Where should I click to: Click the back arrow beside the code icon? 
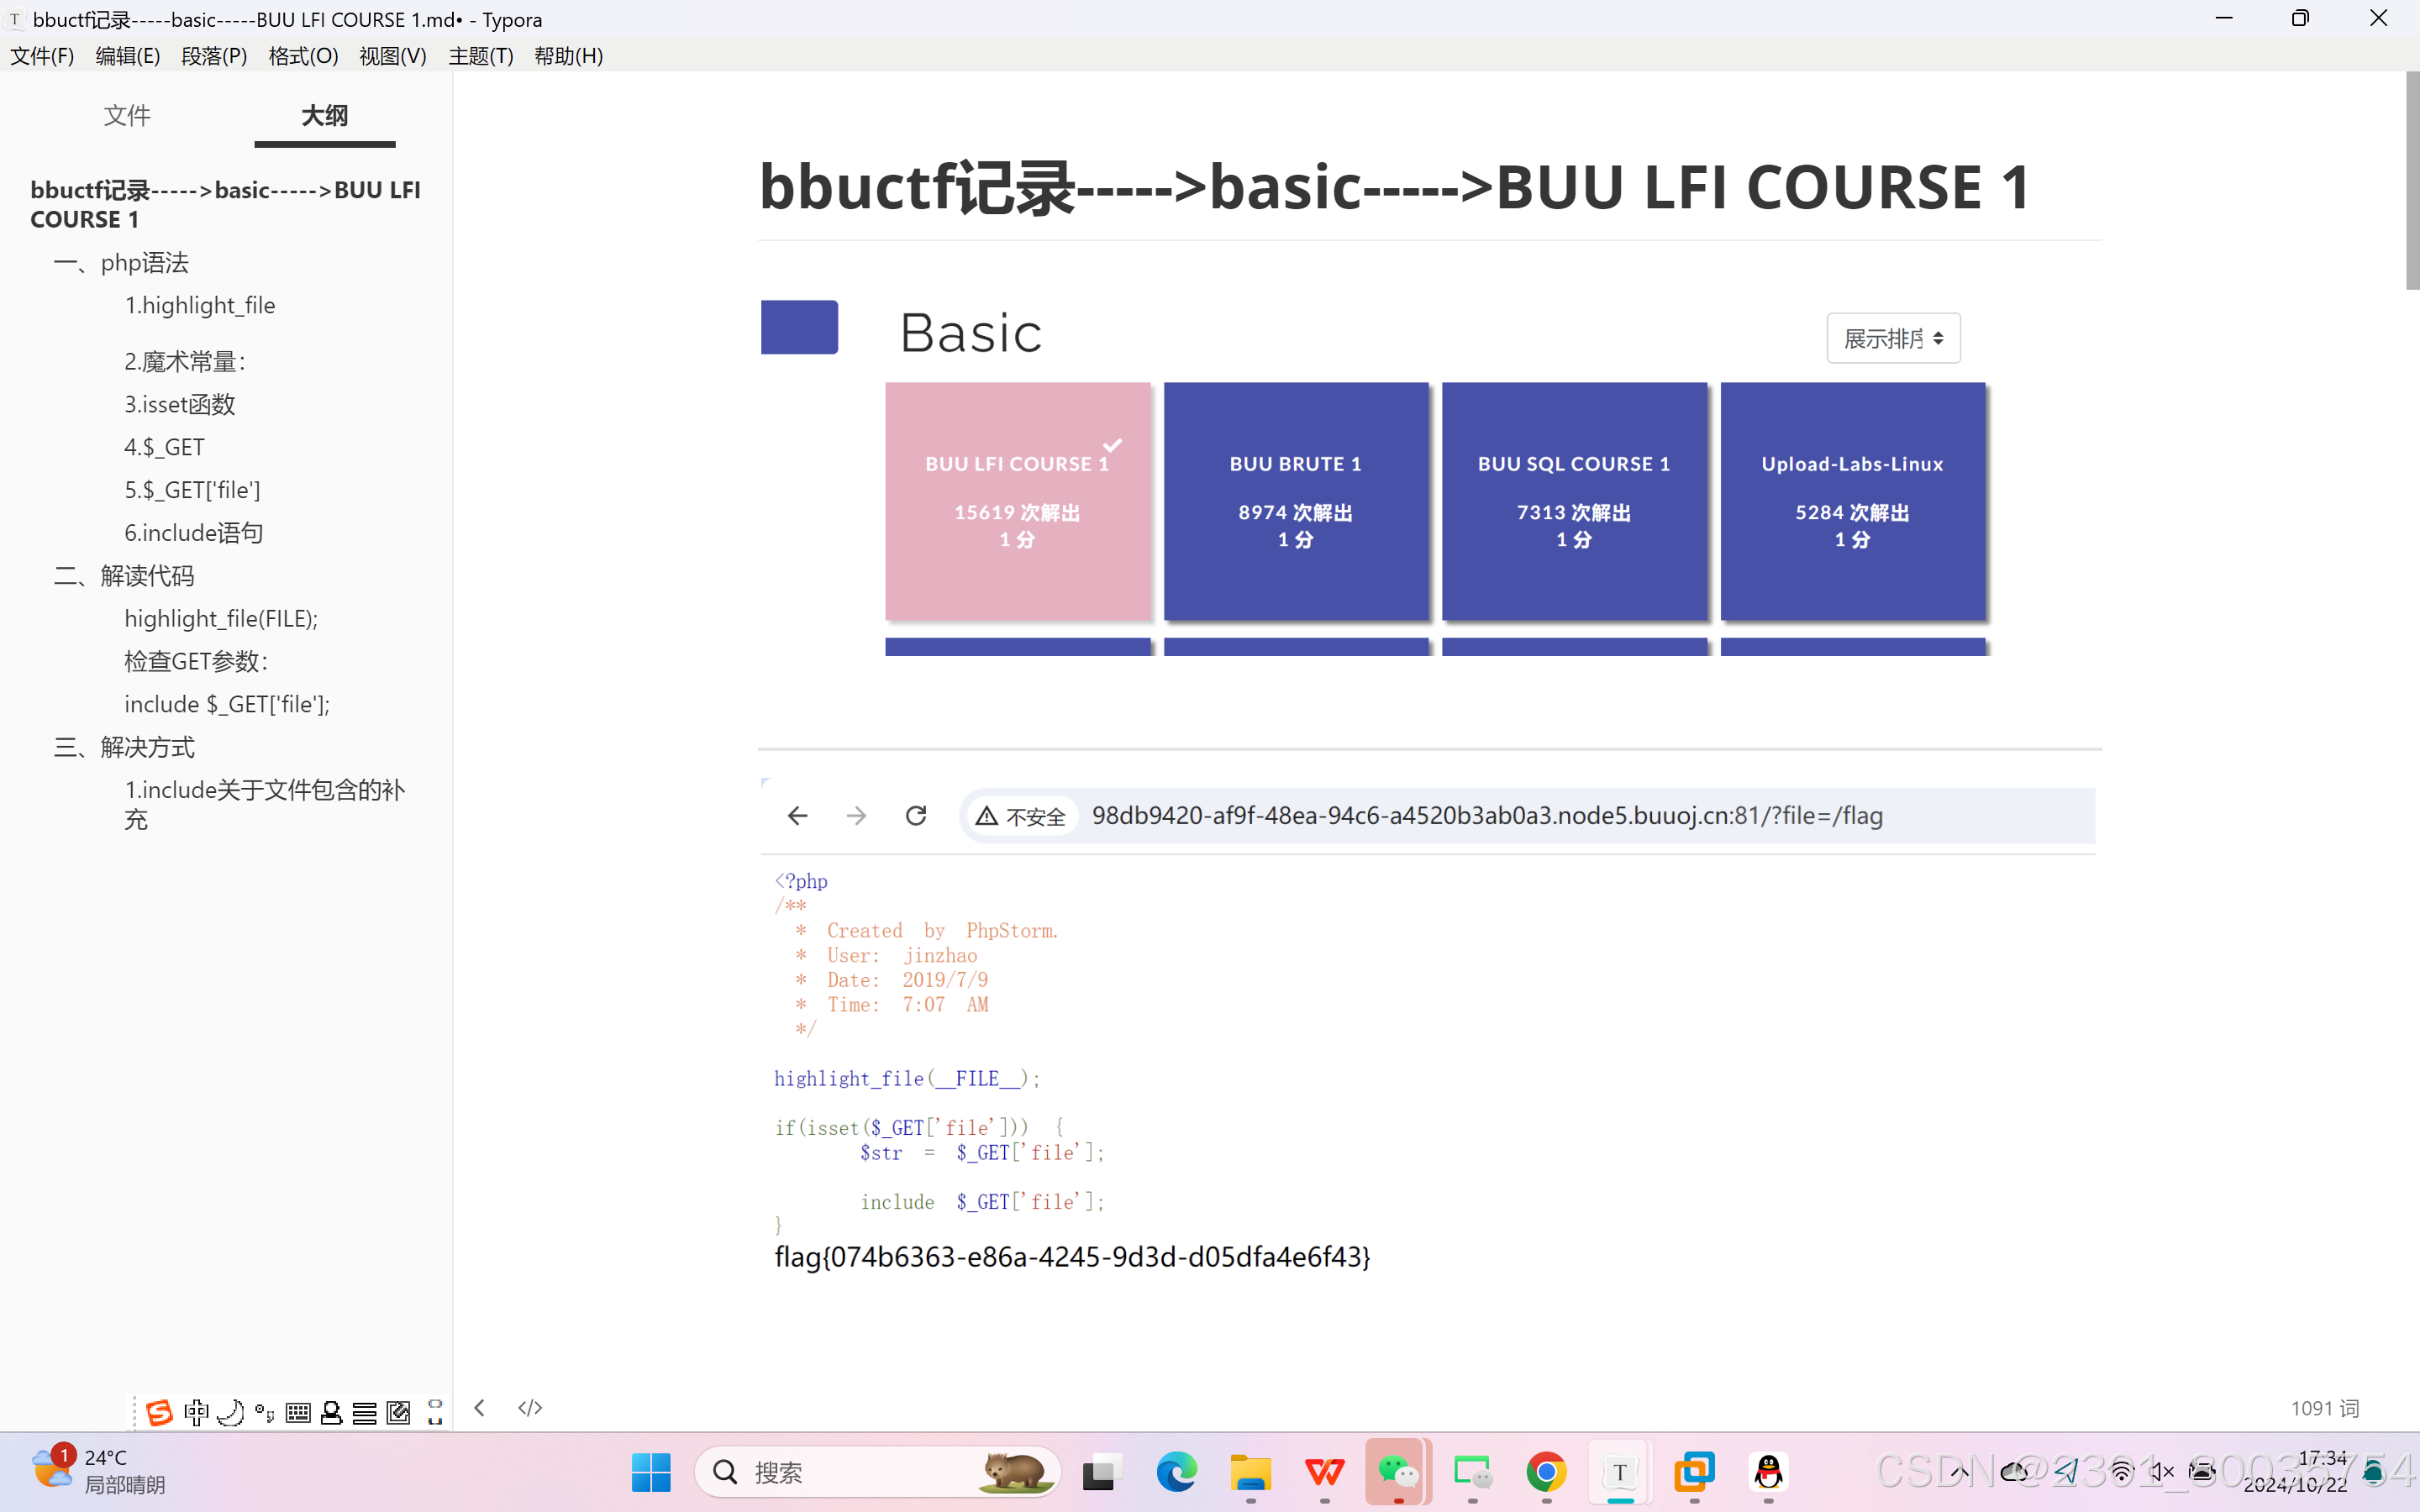(x=479, y=1408)
